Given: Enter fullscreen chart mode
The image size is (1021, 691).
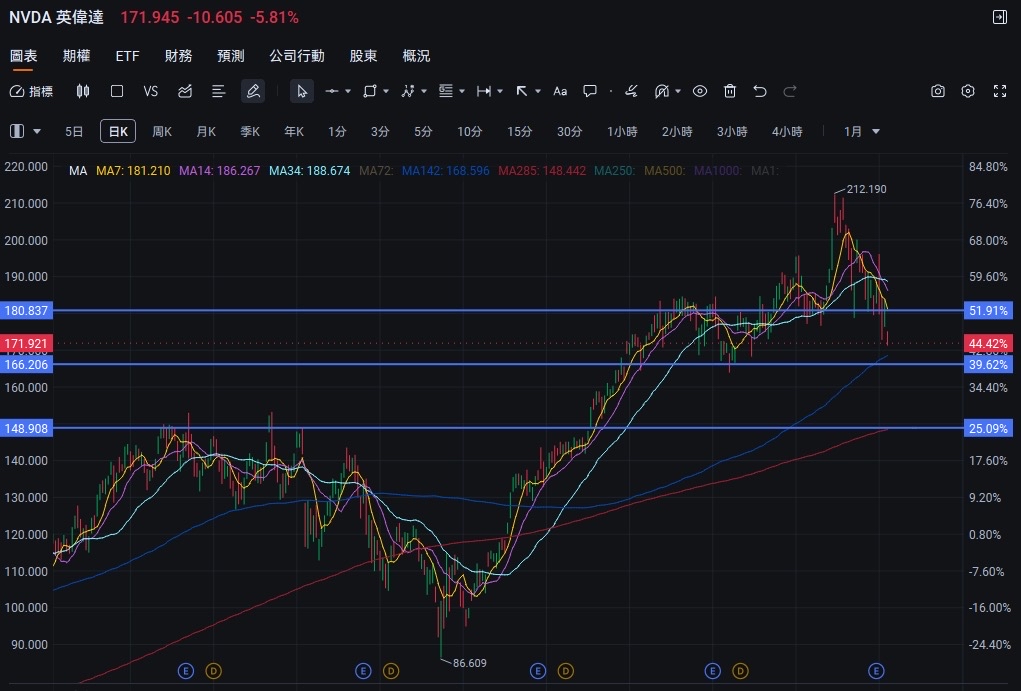Looking at the screenshot, I should click(999, 91).
